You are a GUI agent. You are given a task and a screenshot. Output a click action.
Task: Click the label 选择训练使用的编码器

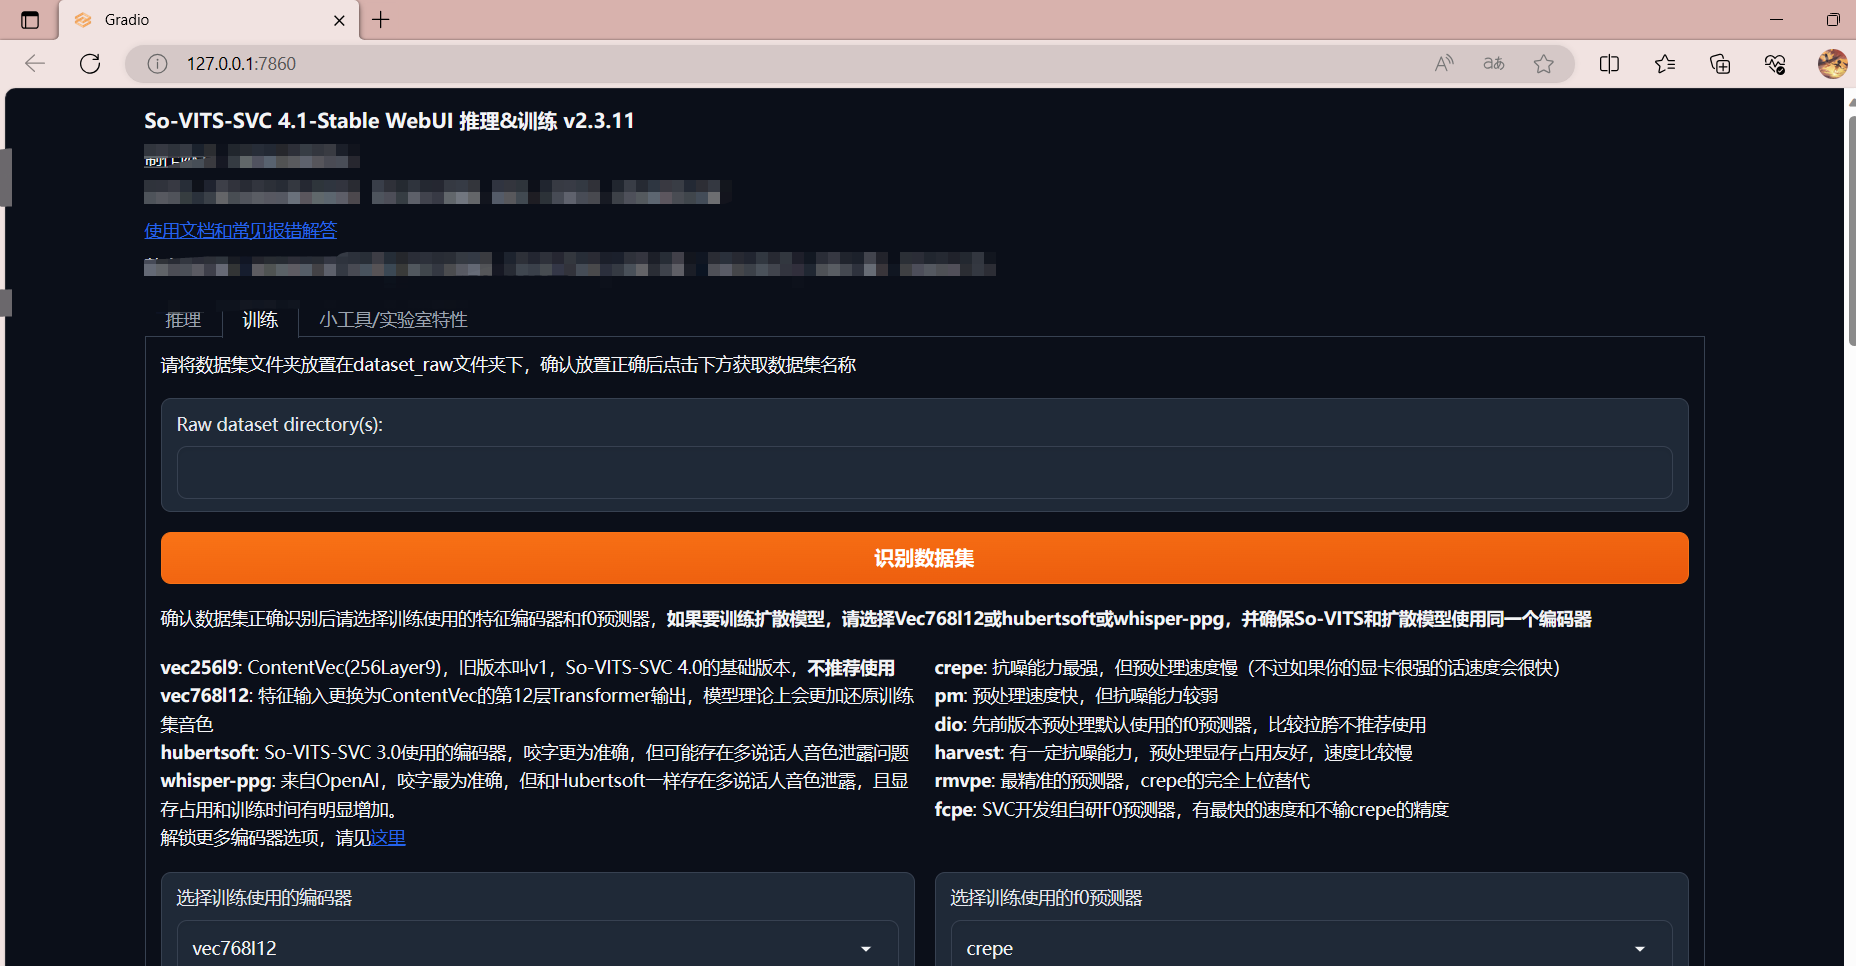coord(264,898)
